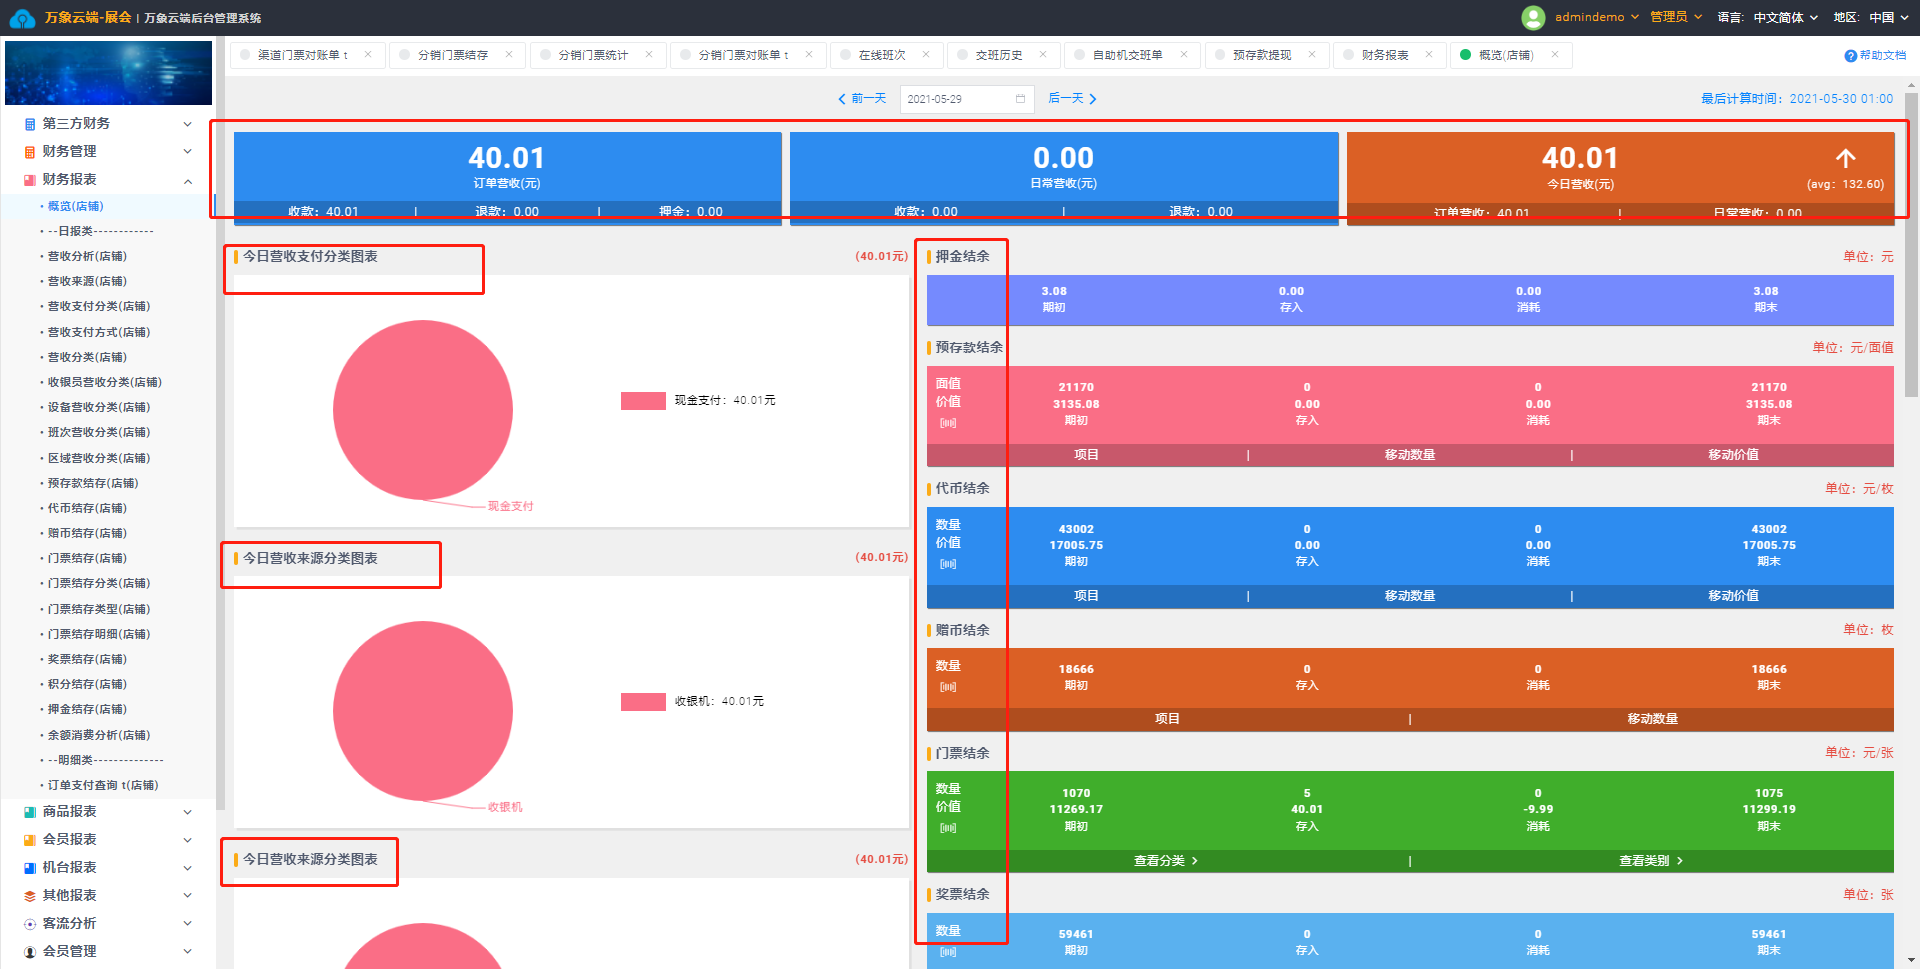
Task: Click the 财务管理 orange calculator icon
Action: 30,152
